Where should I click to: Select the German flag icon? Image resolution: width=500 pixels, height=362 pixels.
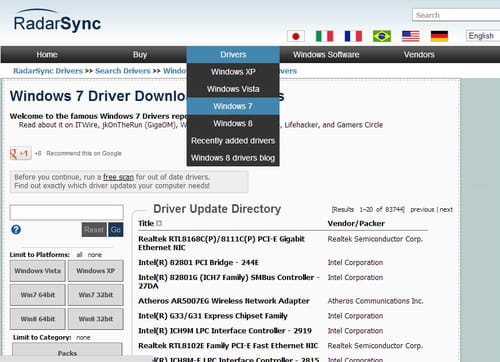(439, 36)
